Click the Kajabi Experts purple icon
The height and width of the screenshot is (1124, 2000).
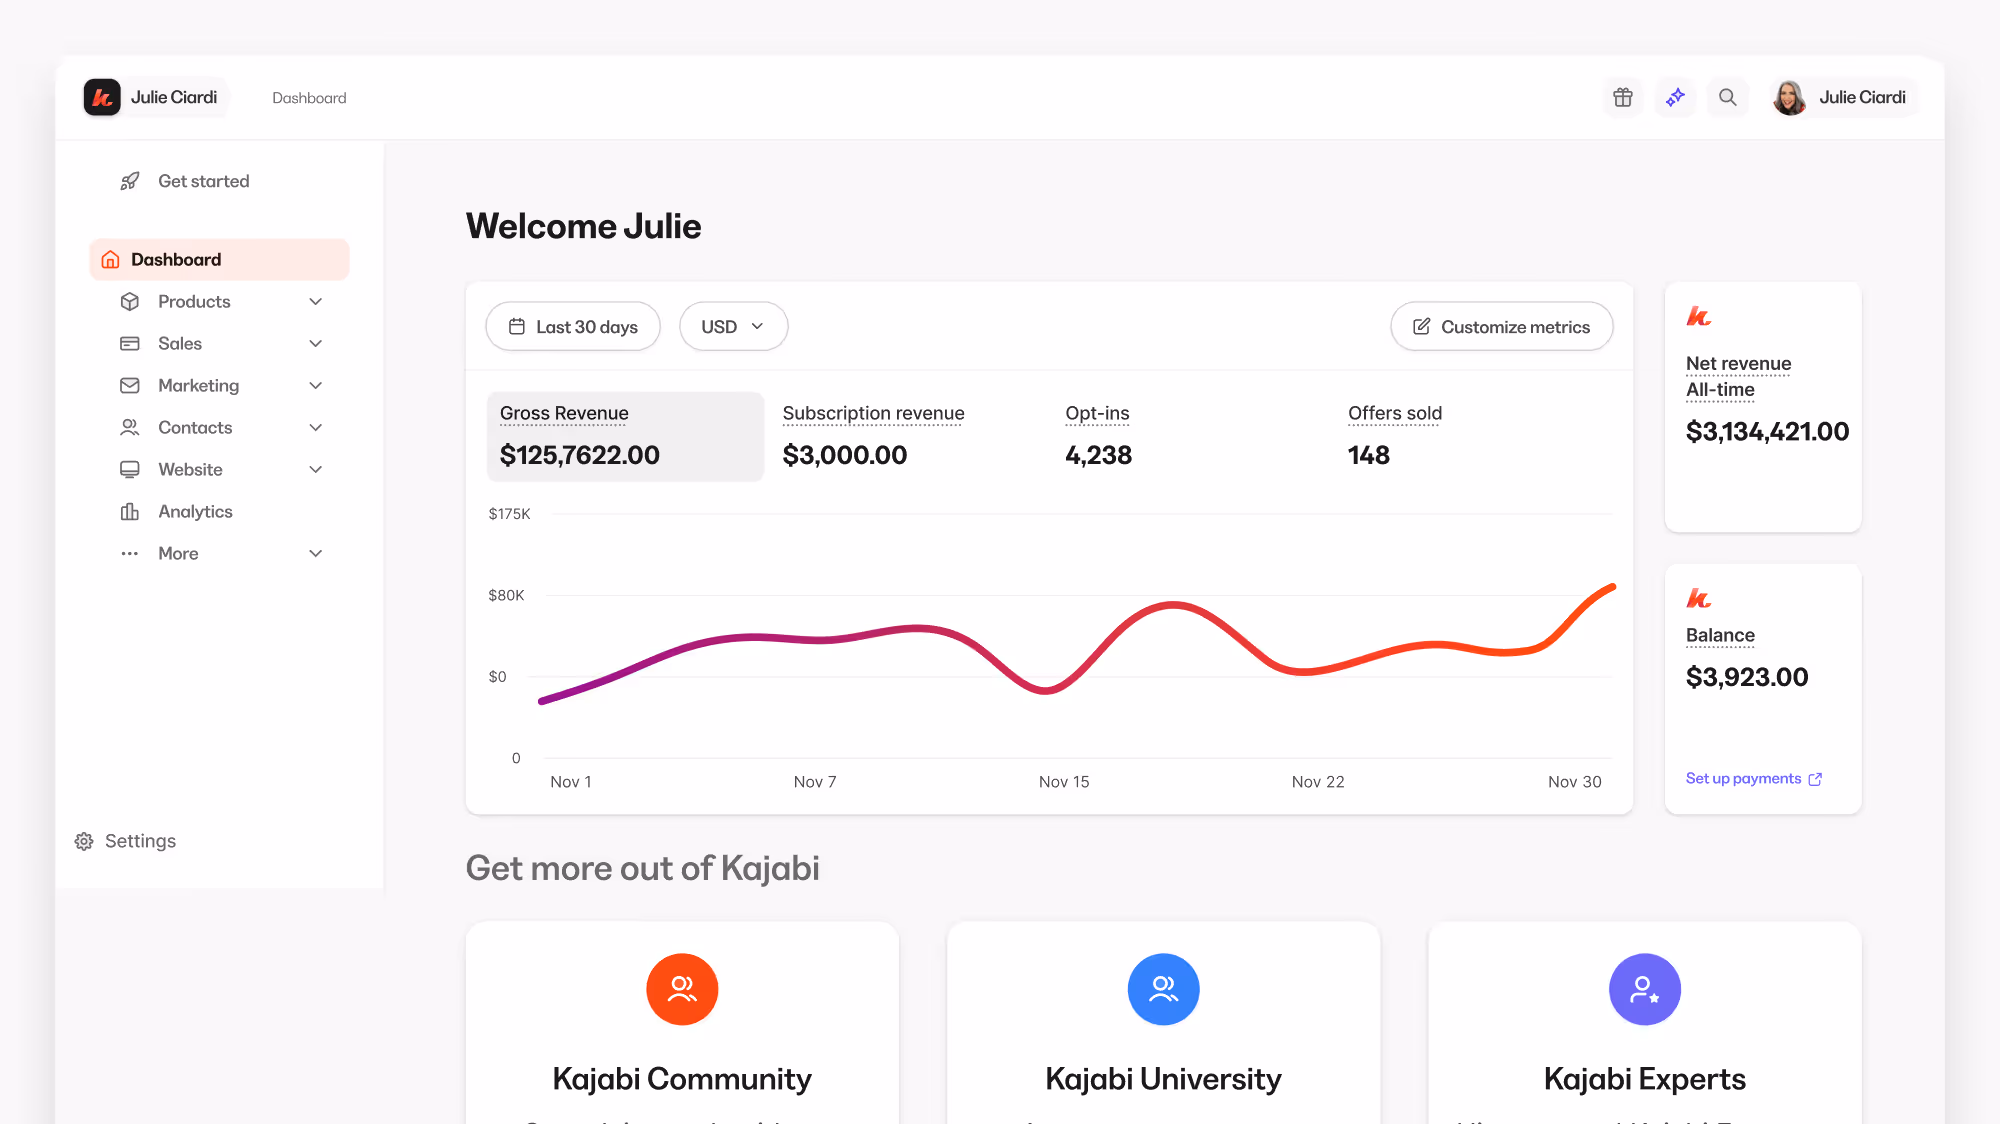click(1644, 989)
